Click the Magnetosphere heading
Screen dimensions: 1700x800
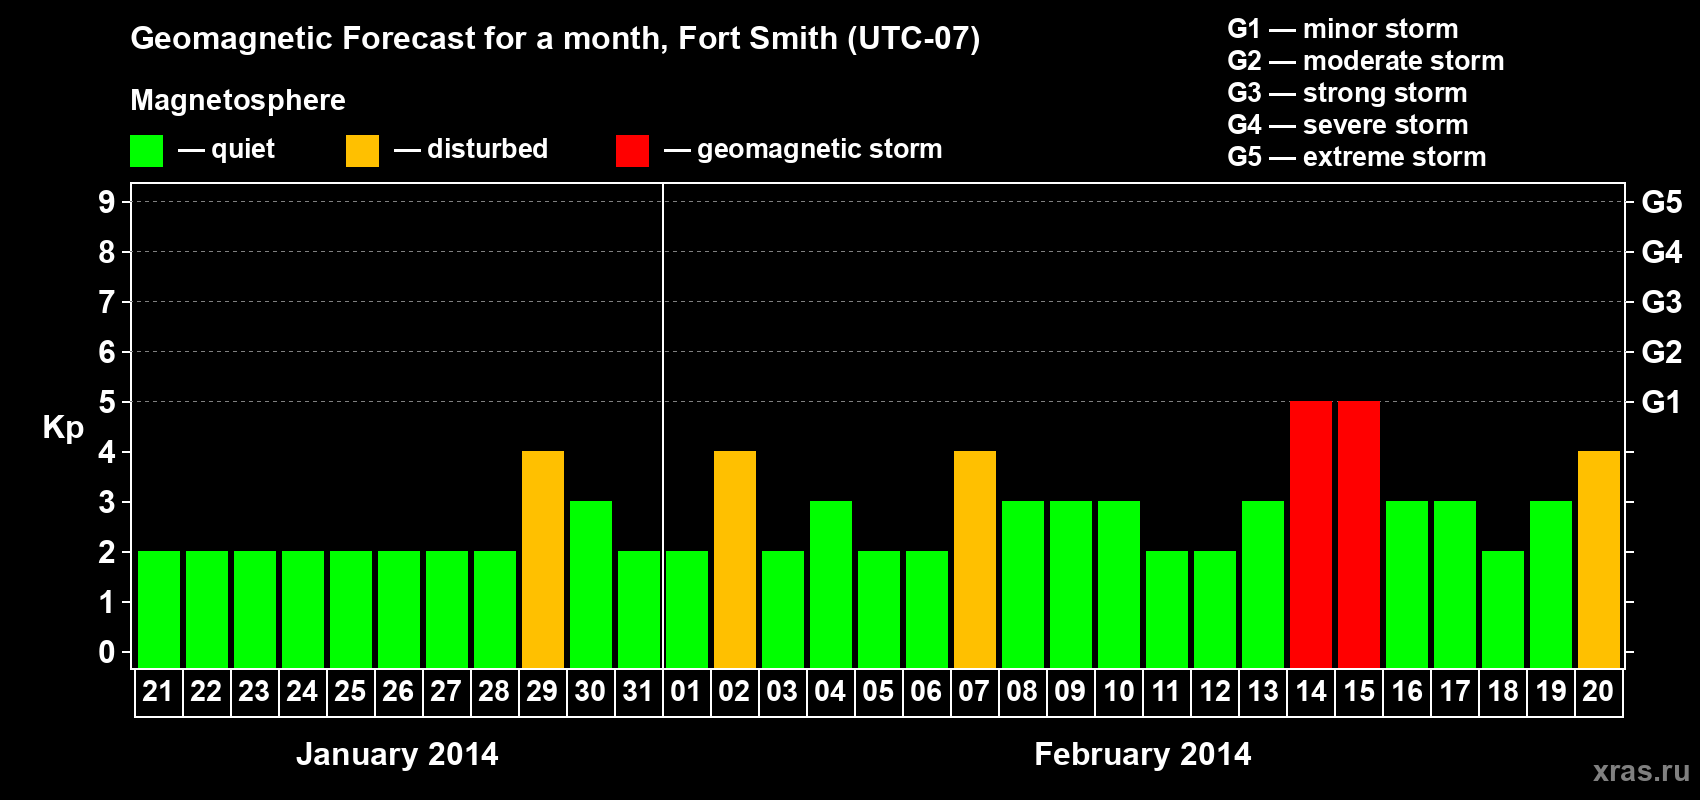pos(238,100)
